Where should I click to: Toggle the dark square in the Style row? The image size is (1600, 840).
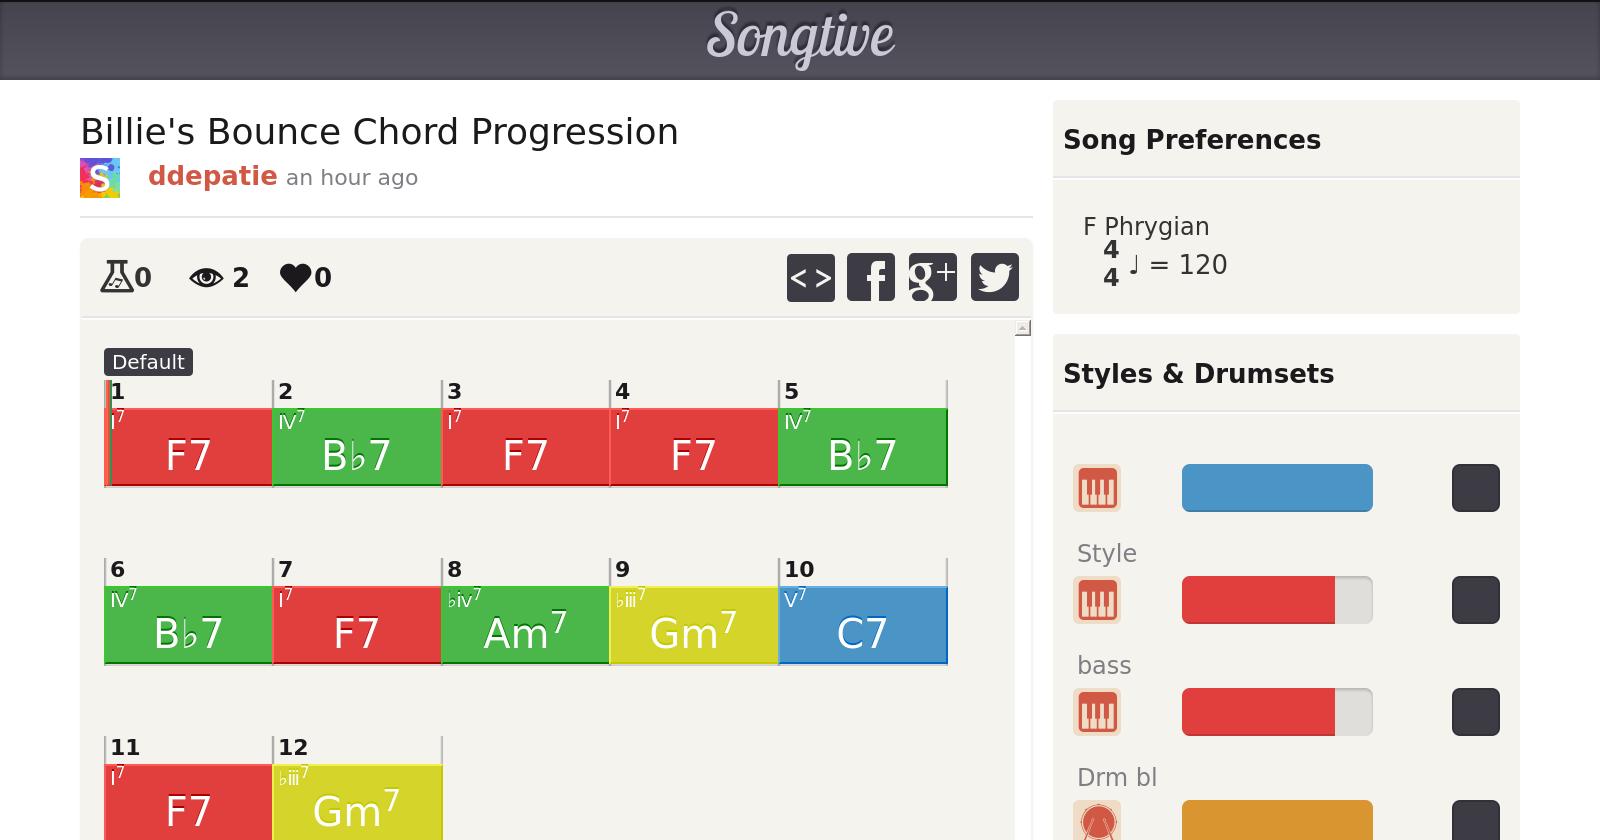pos(1476,600)
